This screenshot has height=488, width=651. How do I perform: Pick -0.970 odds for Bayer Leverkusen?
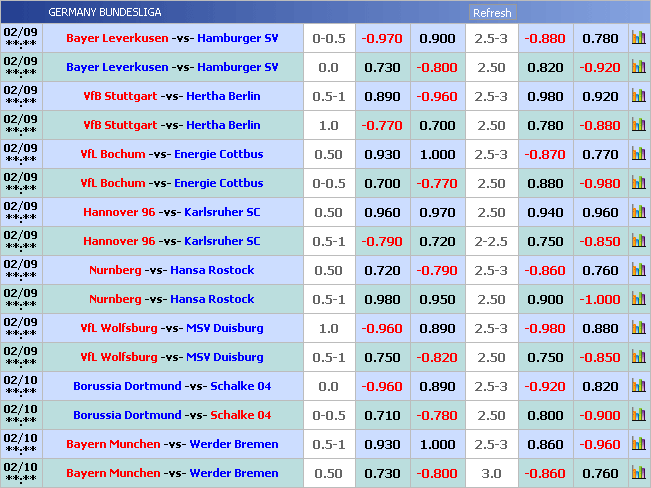382,39
